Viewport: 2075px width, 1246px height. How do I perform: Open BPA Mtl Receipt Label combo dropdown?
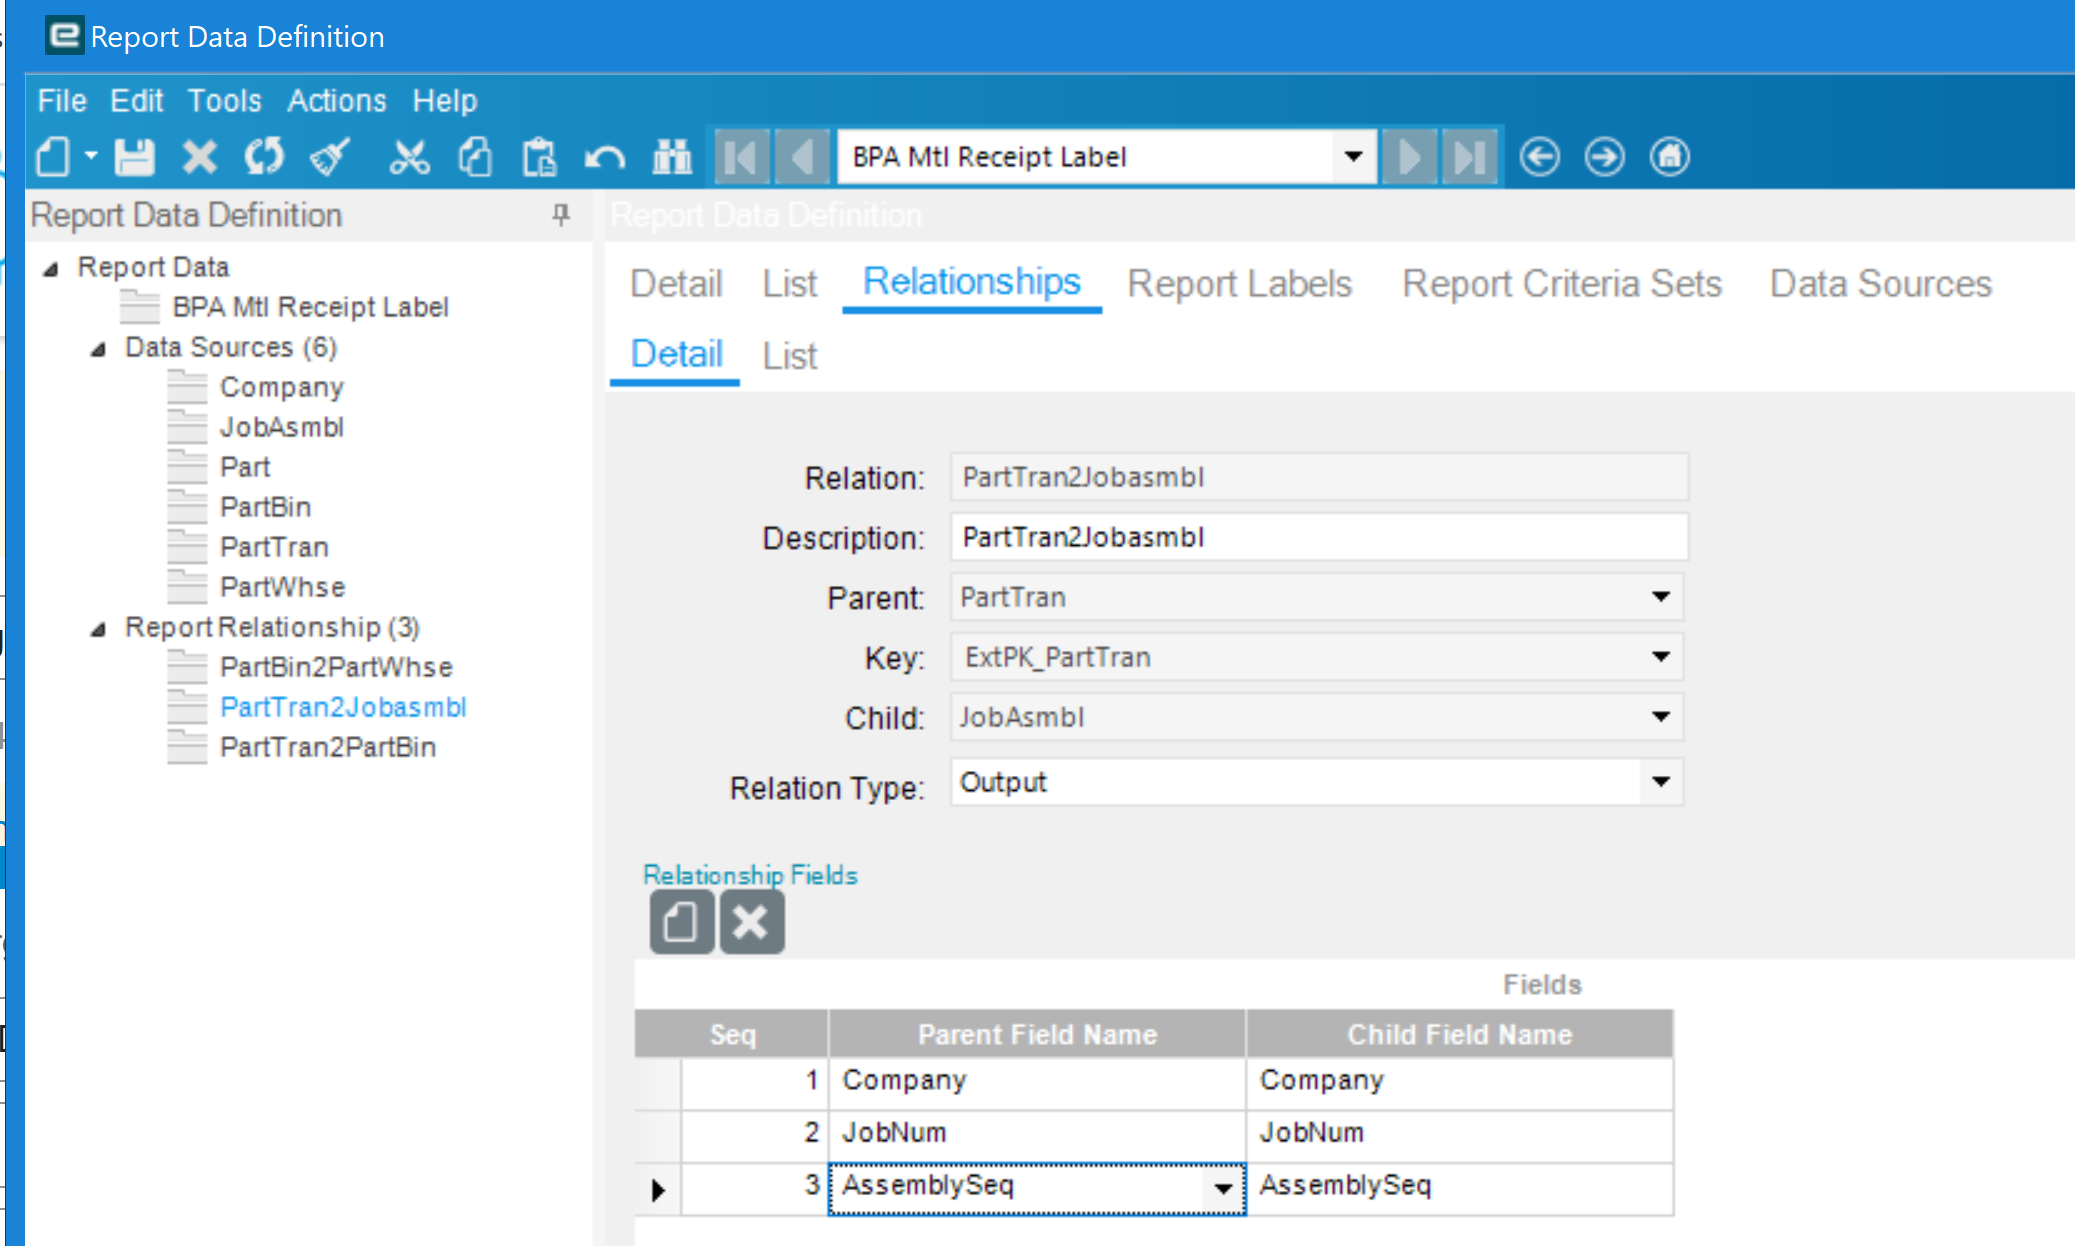(1353, 157)
